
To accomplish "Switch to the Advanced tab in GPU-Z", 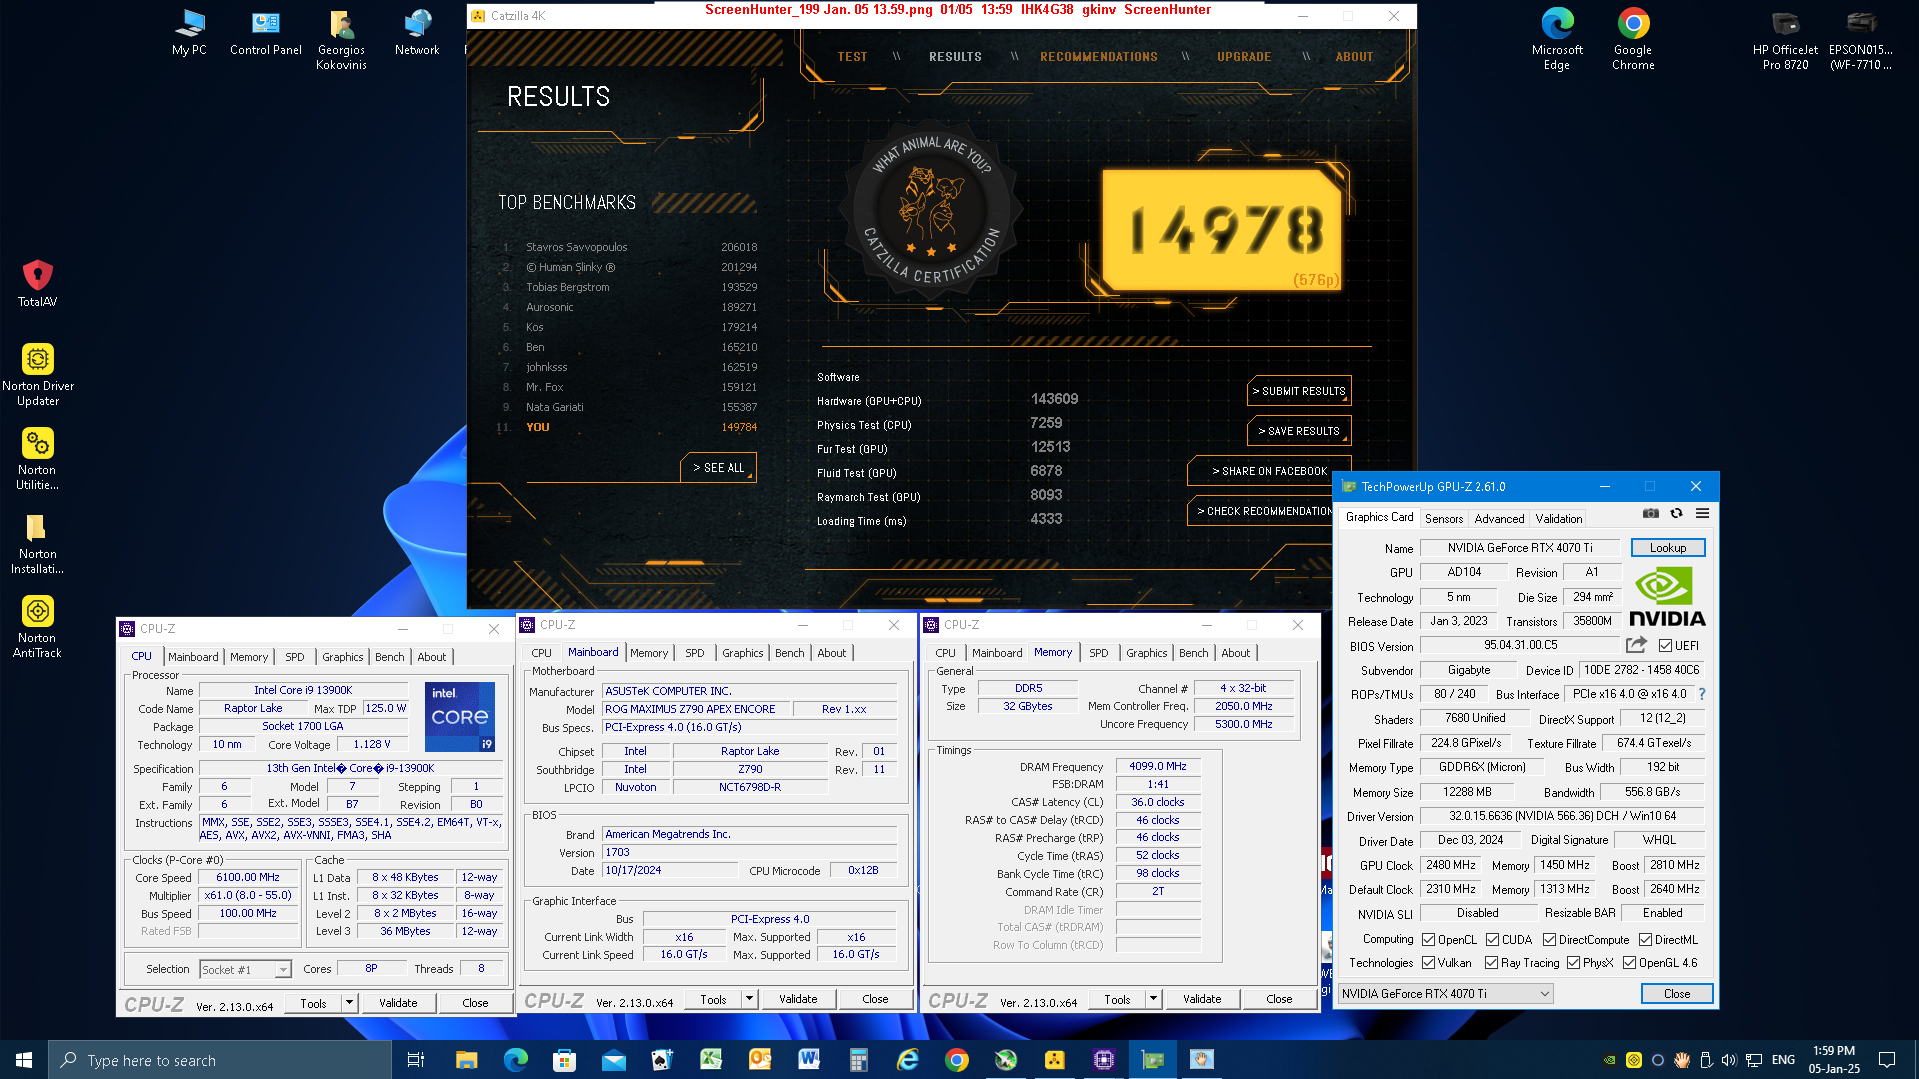I will 1499,518.
